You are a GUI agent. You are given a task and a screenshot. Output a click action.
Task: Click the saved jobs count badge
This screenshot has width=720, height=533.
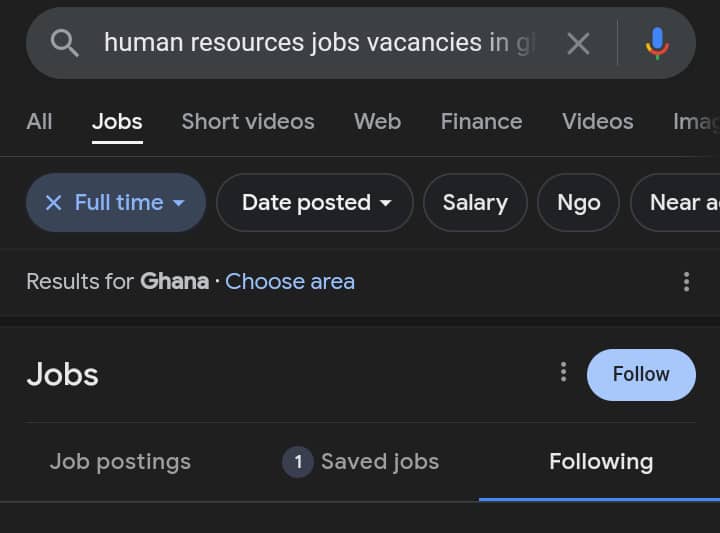(x=297, y=462)
